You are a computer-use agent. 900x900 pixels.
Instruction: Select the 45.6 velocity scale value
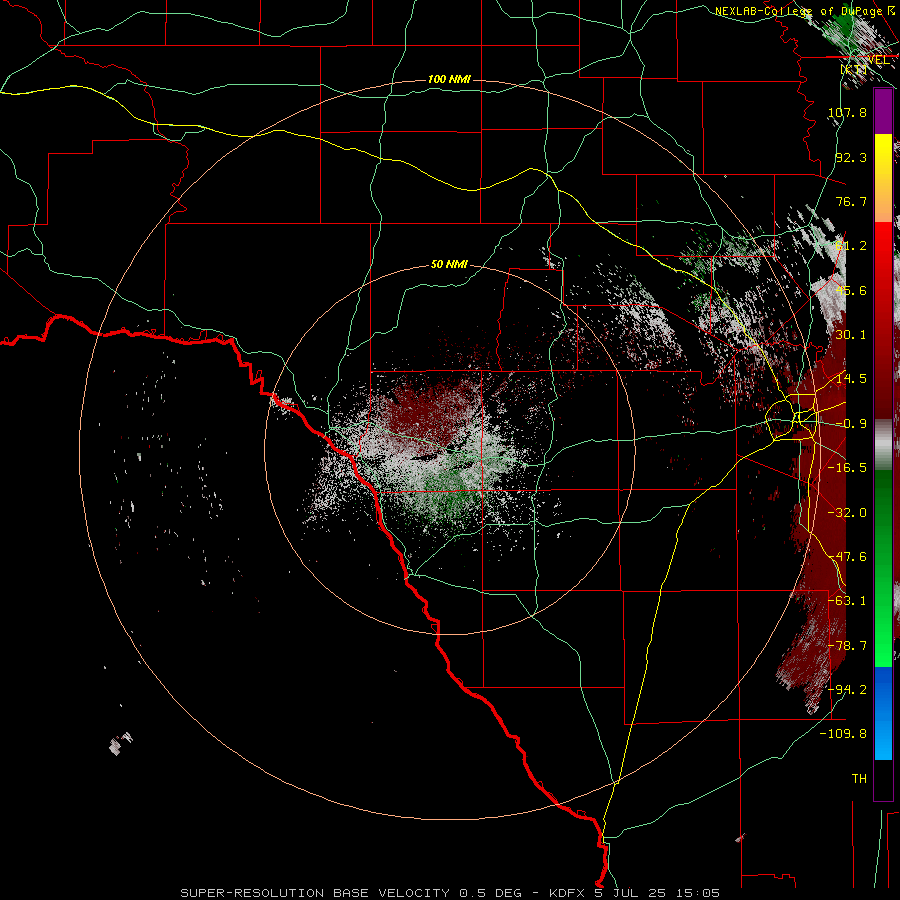(851, 290)
